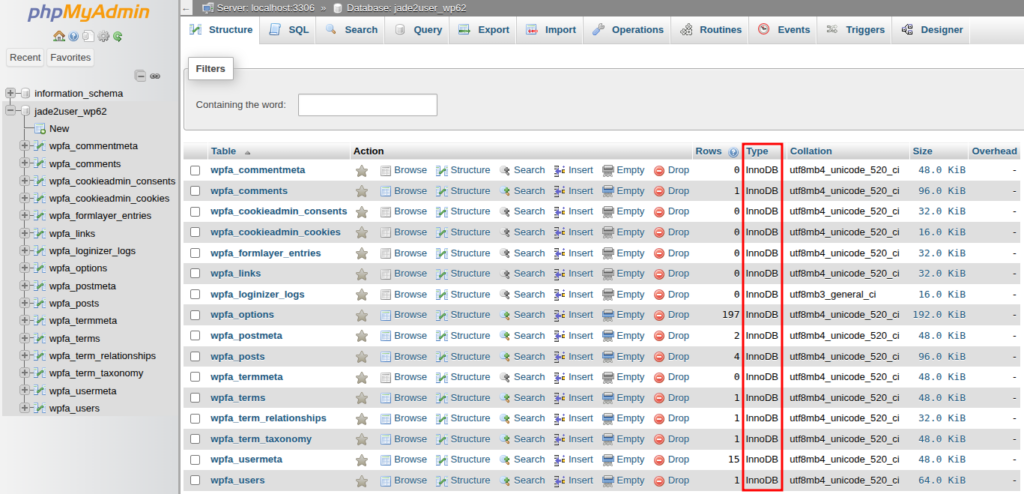Screen dimensions: 1024x494
Task: Expand wpfa_usermeta in the tree
Action: point(25,391)
